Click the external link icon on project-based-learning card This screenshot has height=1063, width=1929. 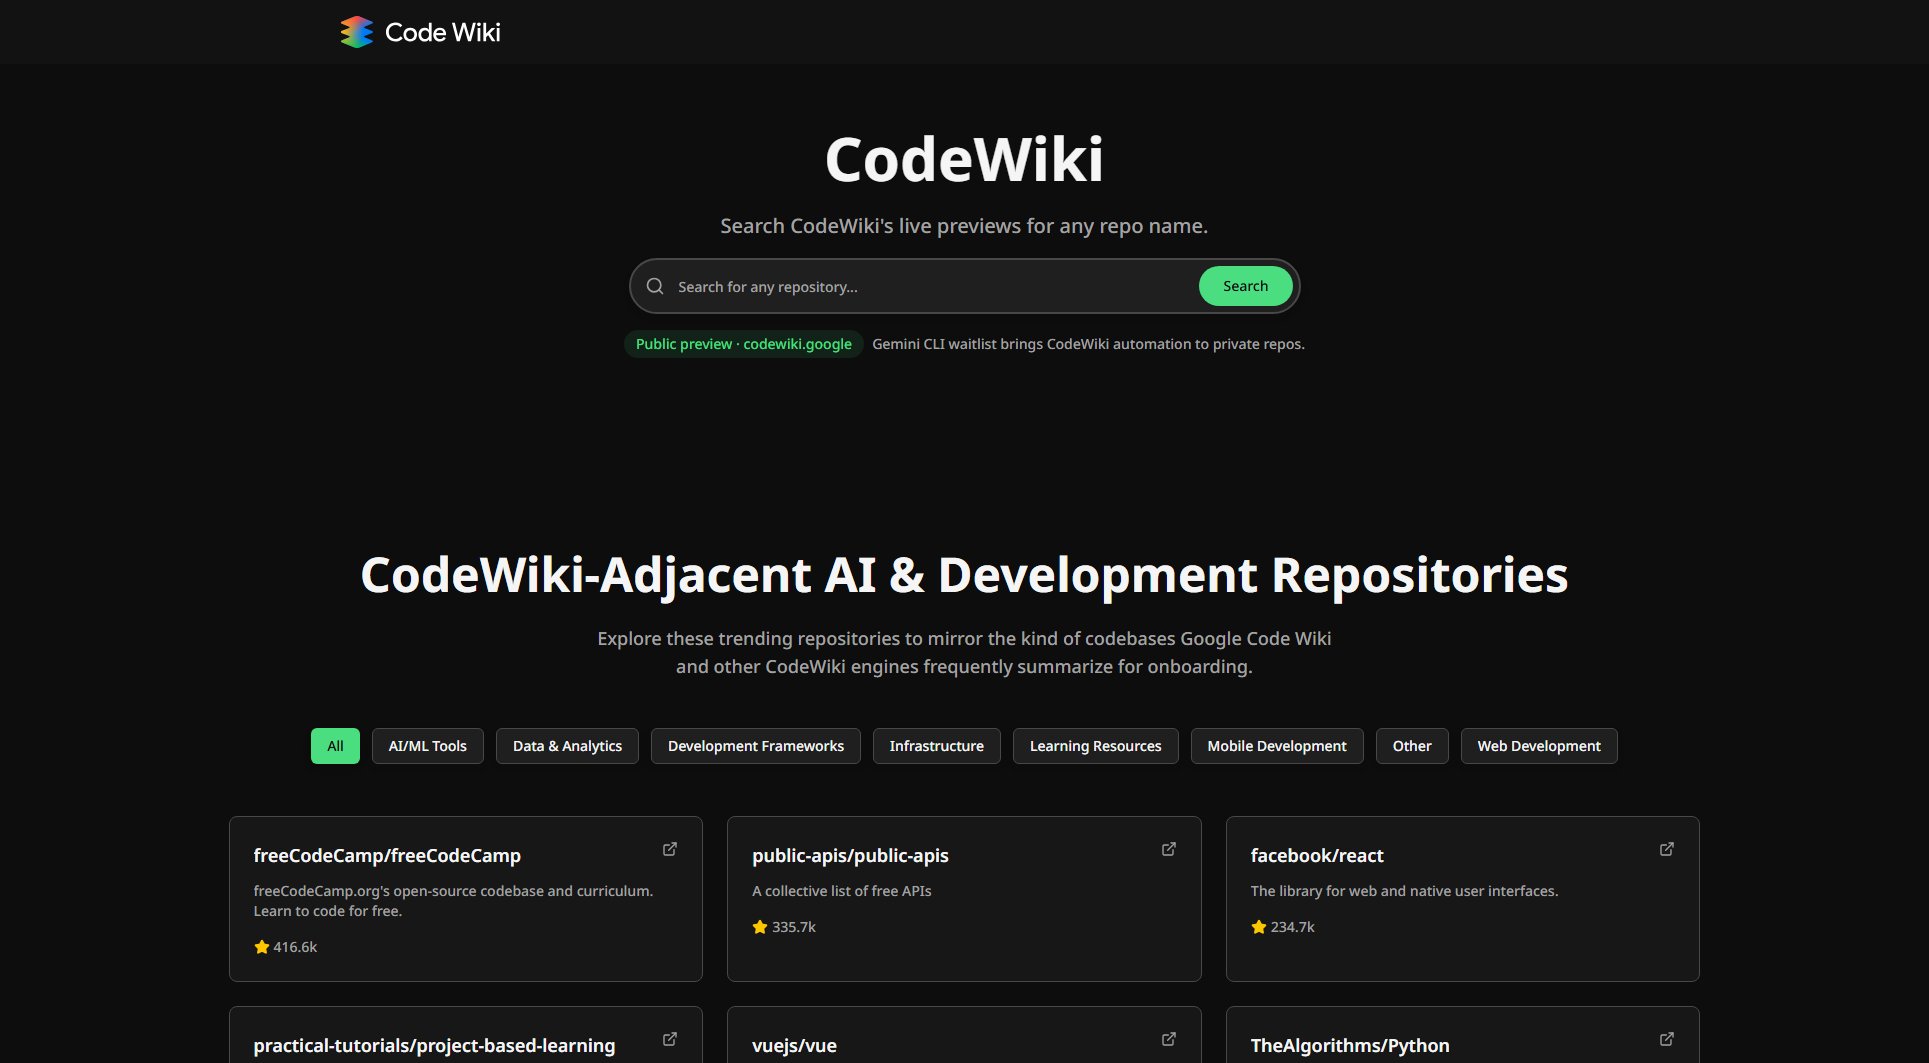(669, 1038)
